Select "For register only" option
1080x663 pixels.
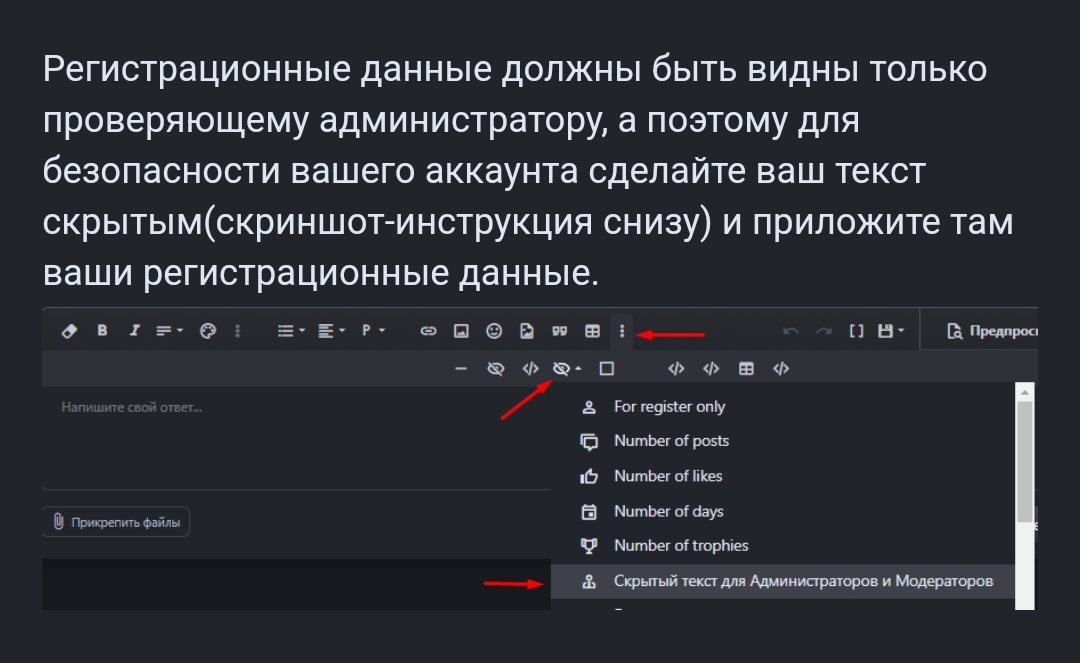[669, 407]
